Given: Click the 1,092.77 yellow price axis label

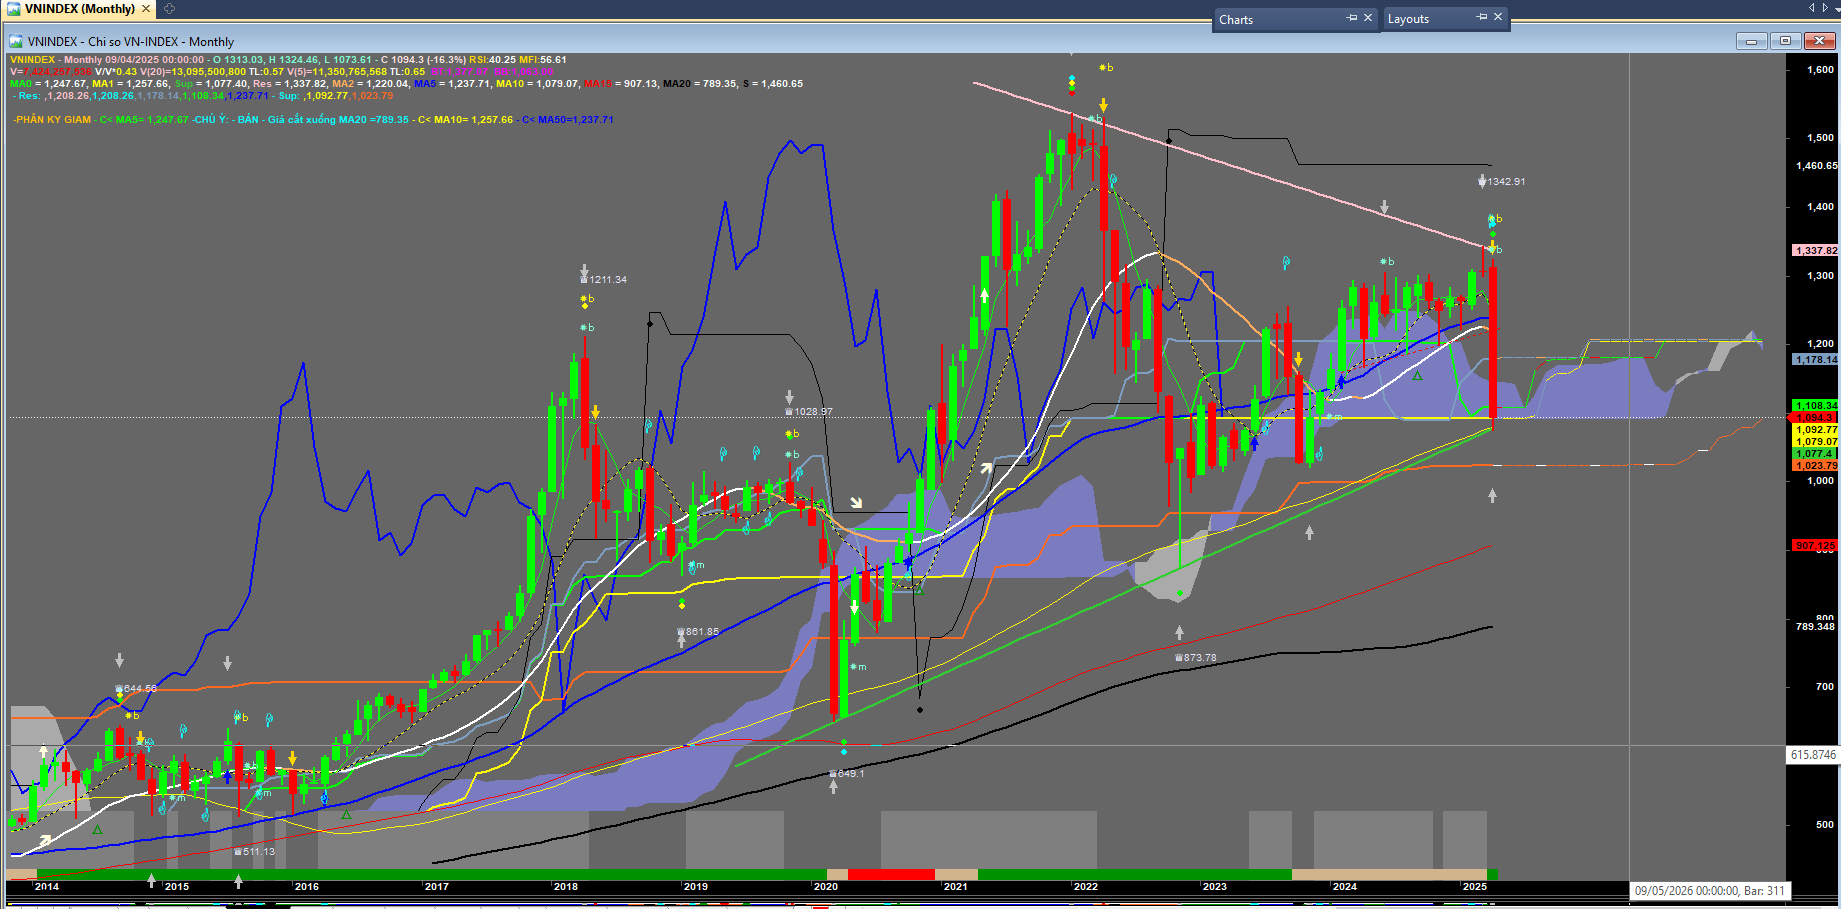Looking at the screenshot, I should [x=1816, y=430].
